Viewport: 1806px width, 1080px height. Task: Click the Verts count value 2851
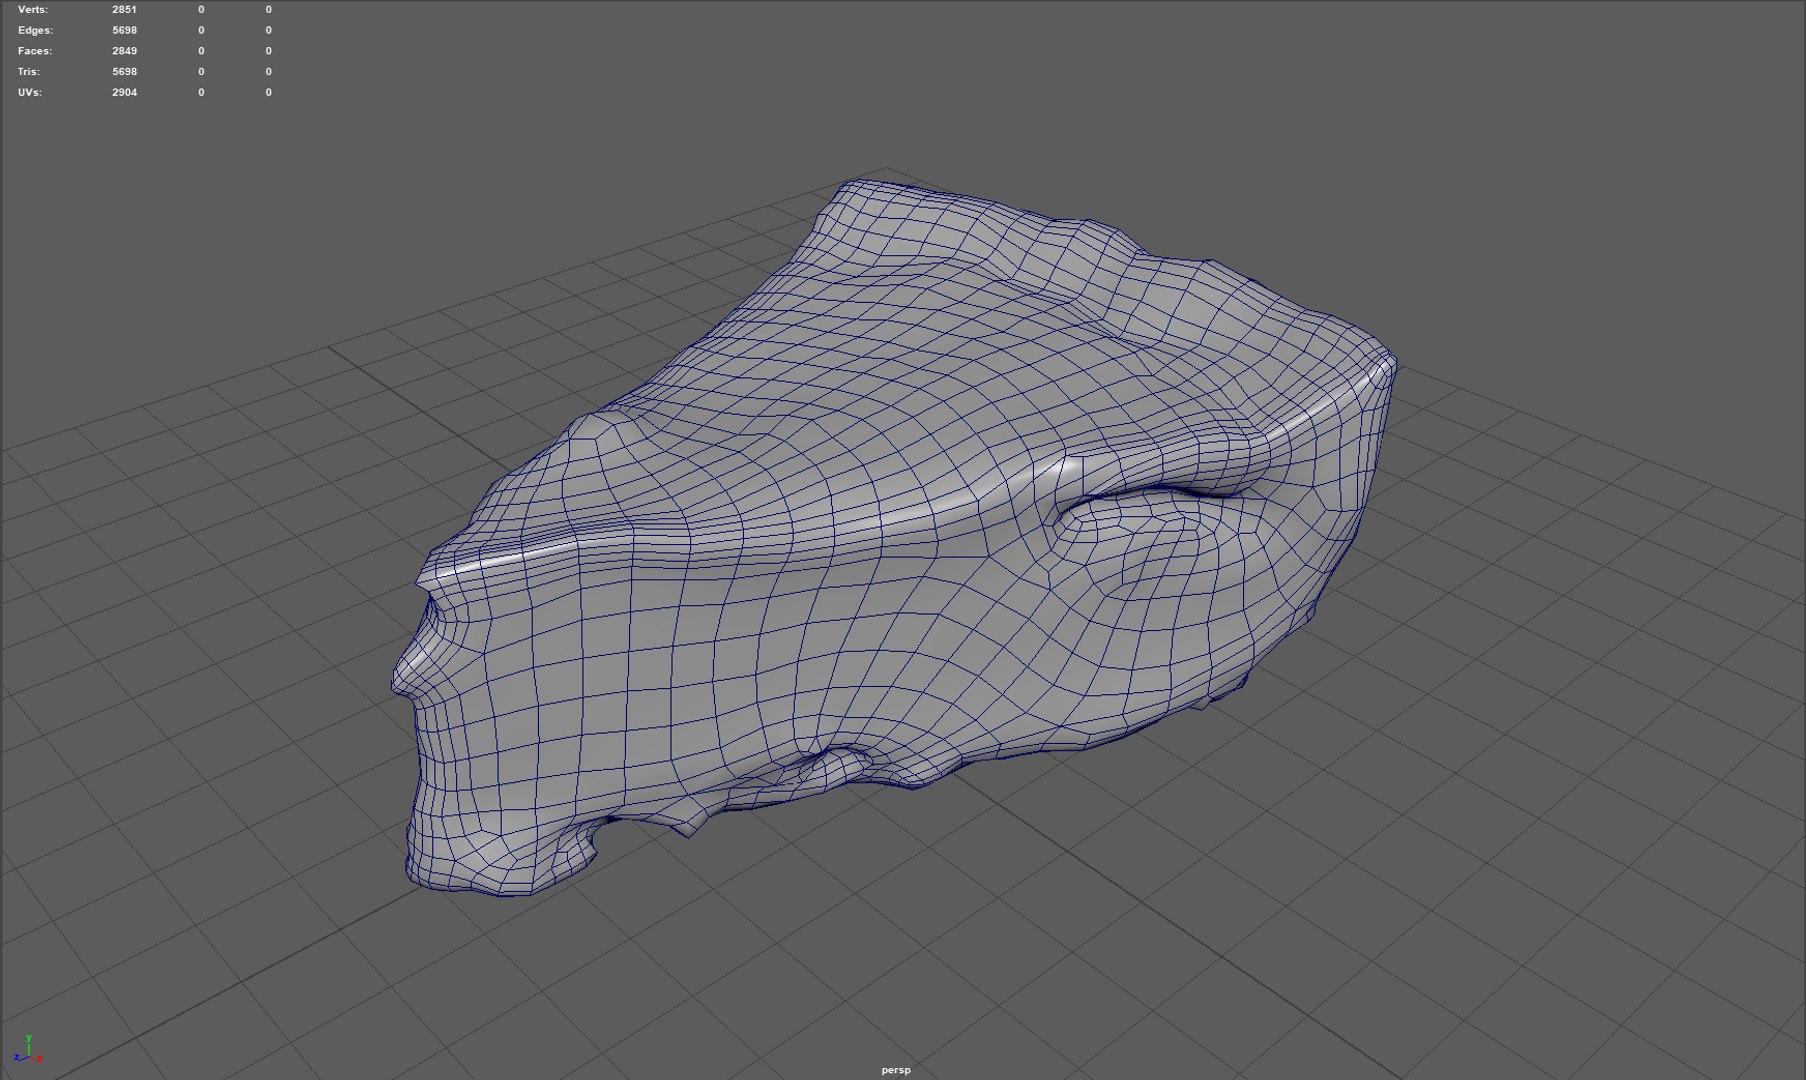tap(124, 9)
